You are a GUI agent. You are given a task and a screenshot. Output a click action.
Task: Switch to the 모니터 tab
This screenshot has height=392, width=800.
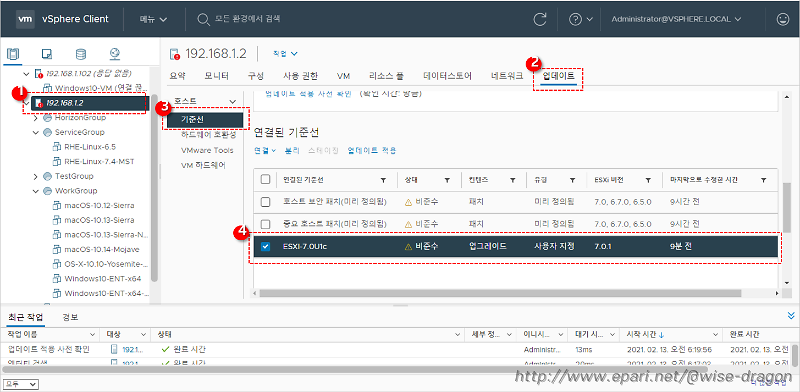click(216, 76)
